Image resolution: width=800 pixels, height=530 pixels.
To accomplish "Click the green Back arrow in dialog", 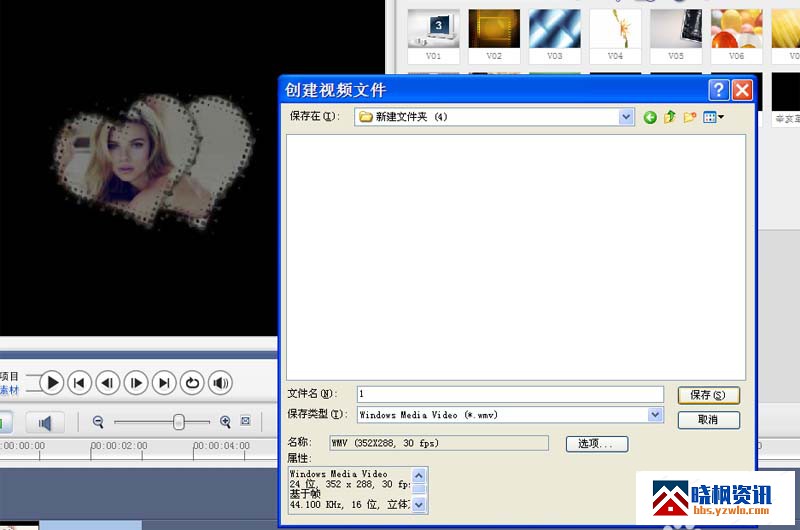I will point(650,117).
